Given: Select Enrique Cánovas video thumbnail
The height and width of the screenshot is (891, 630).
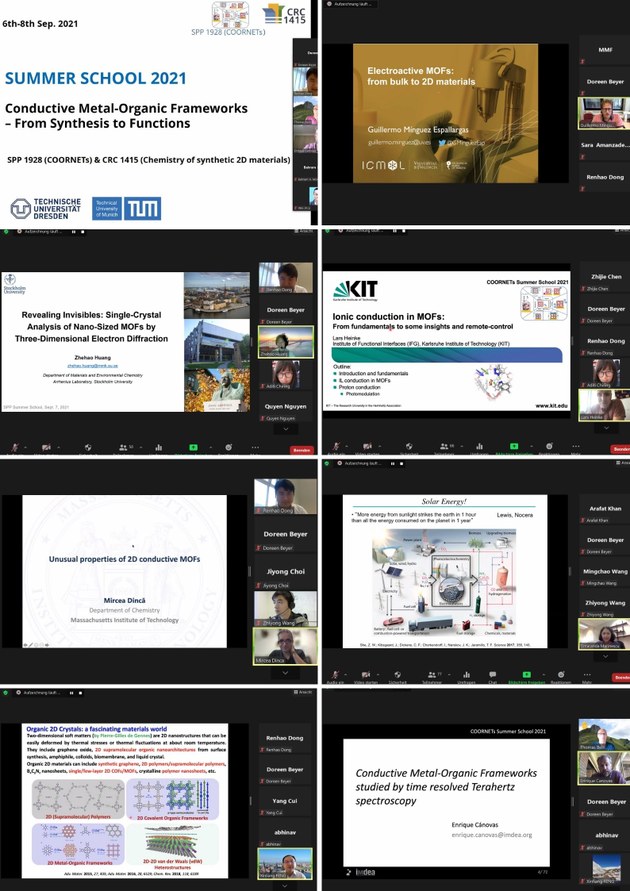Looking at the screenshot, I should pos(600,770).
